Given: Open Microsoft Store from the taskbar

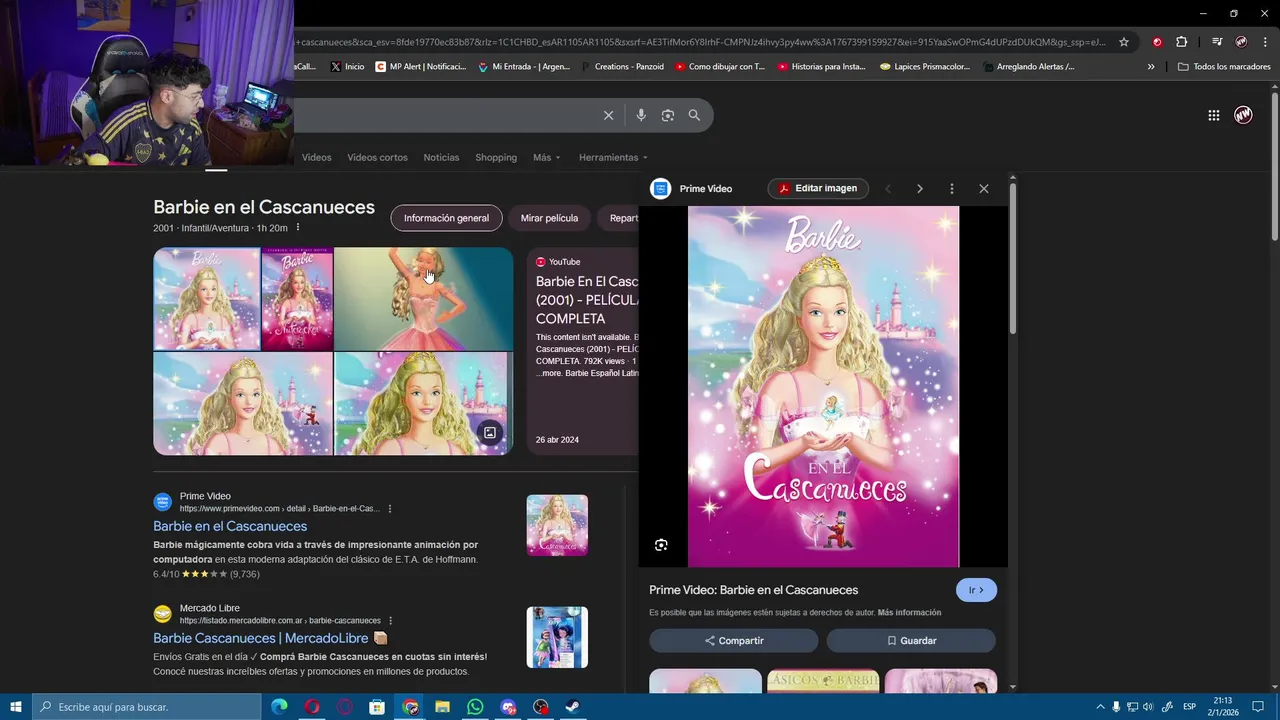Looking at the screenshot, I should click(x=377, y=707).
